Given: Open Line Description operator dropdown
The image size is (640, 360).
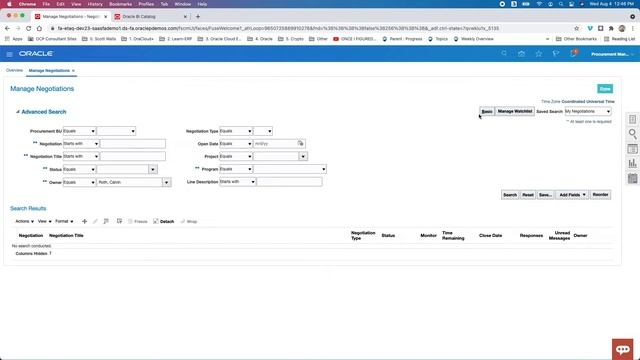Looking at the screenshot, I should (238, 182).
